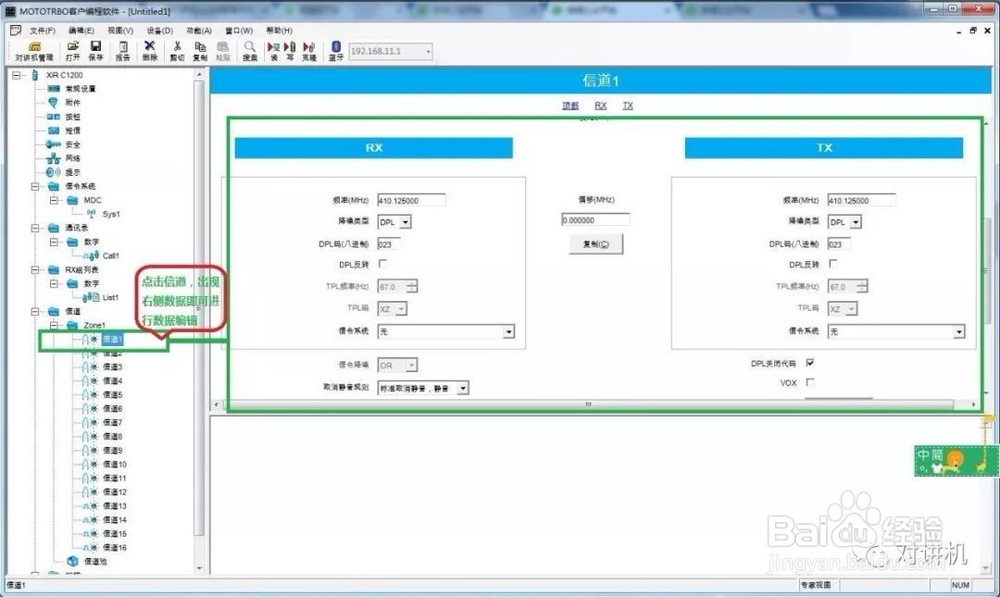
Task: Uncheck DPL关闭代码 checkbox
Action: (810, 362)
